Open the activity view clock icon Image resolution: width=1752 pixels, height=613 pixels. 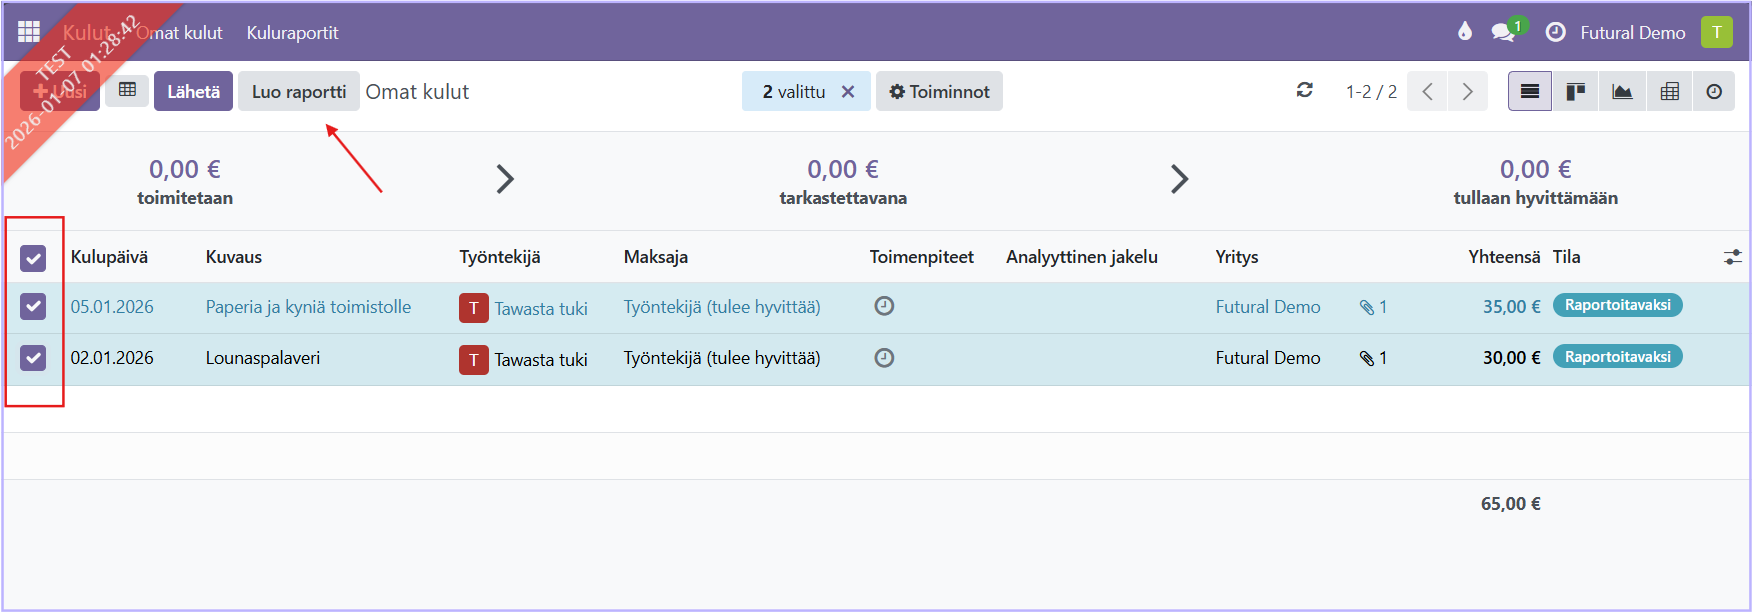[x=1714, y=92]
